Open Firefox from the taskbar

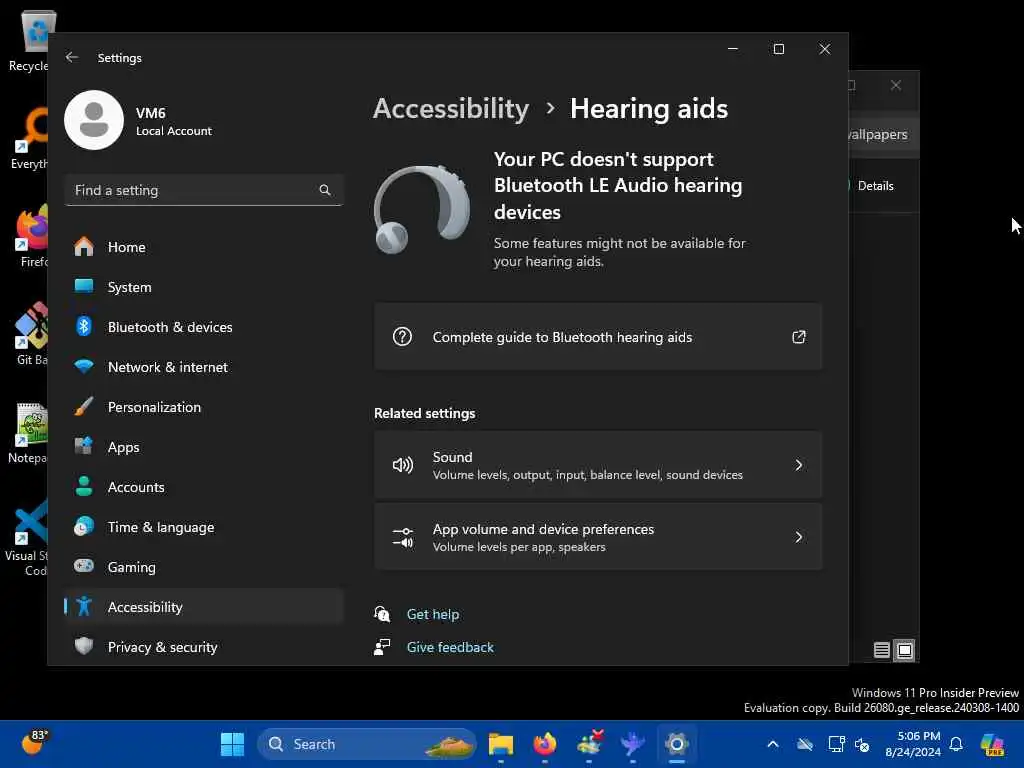[545, 744]
